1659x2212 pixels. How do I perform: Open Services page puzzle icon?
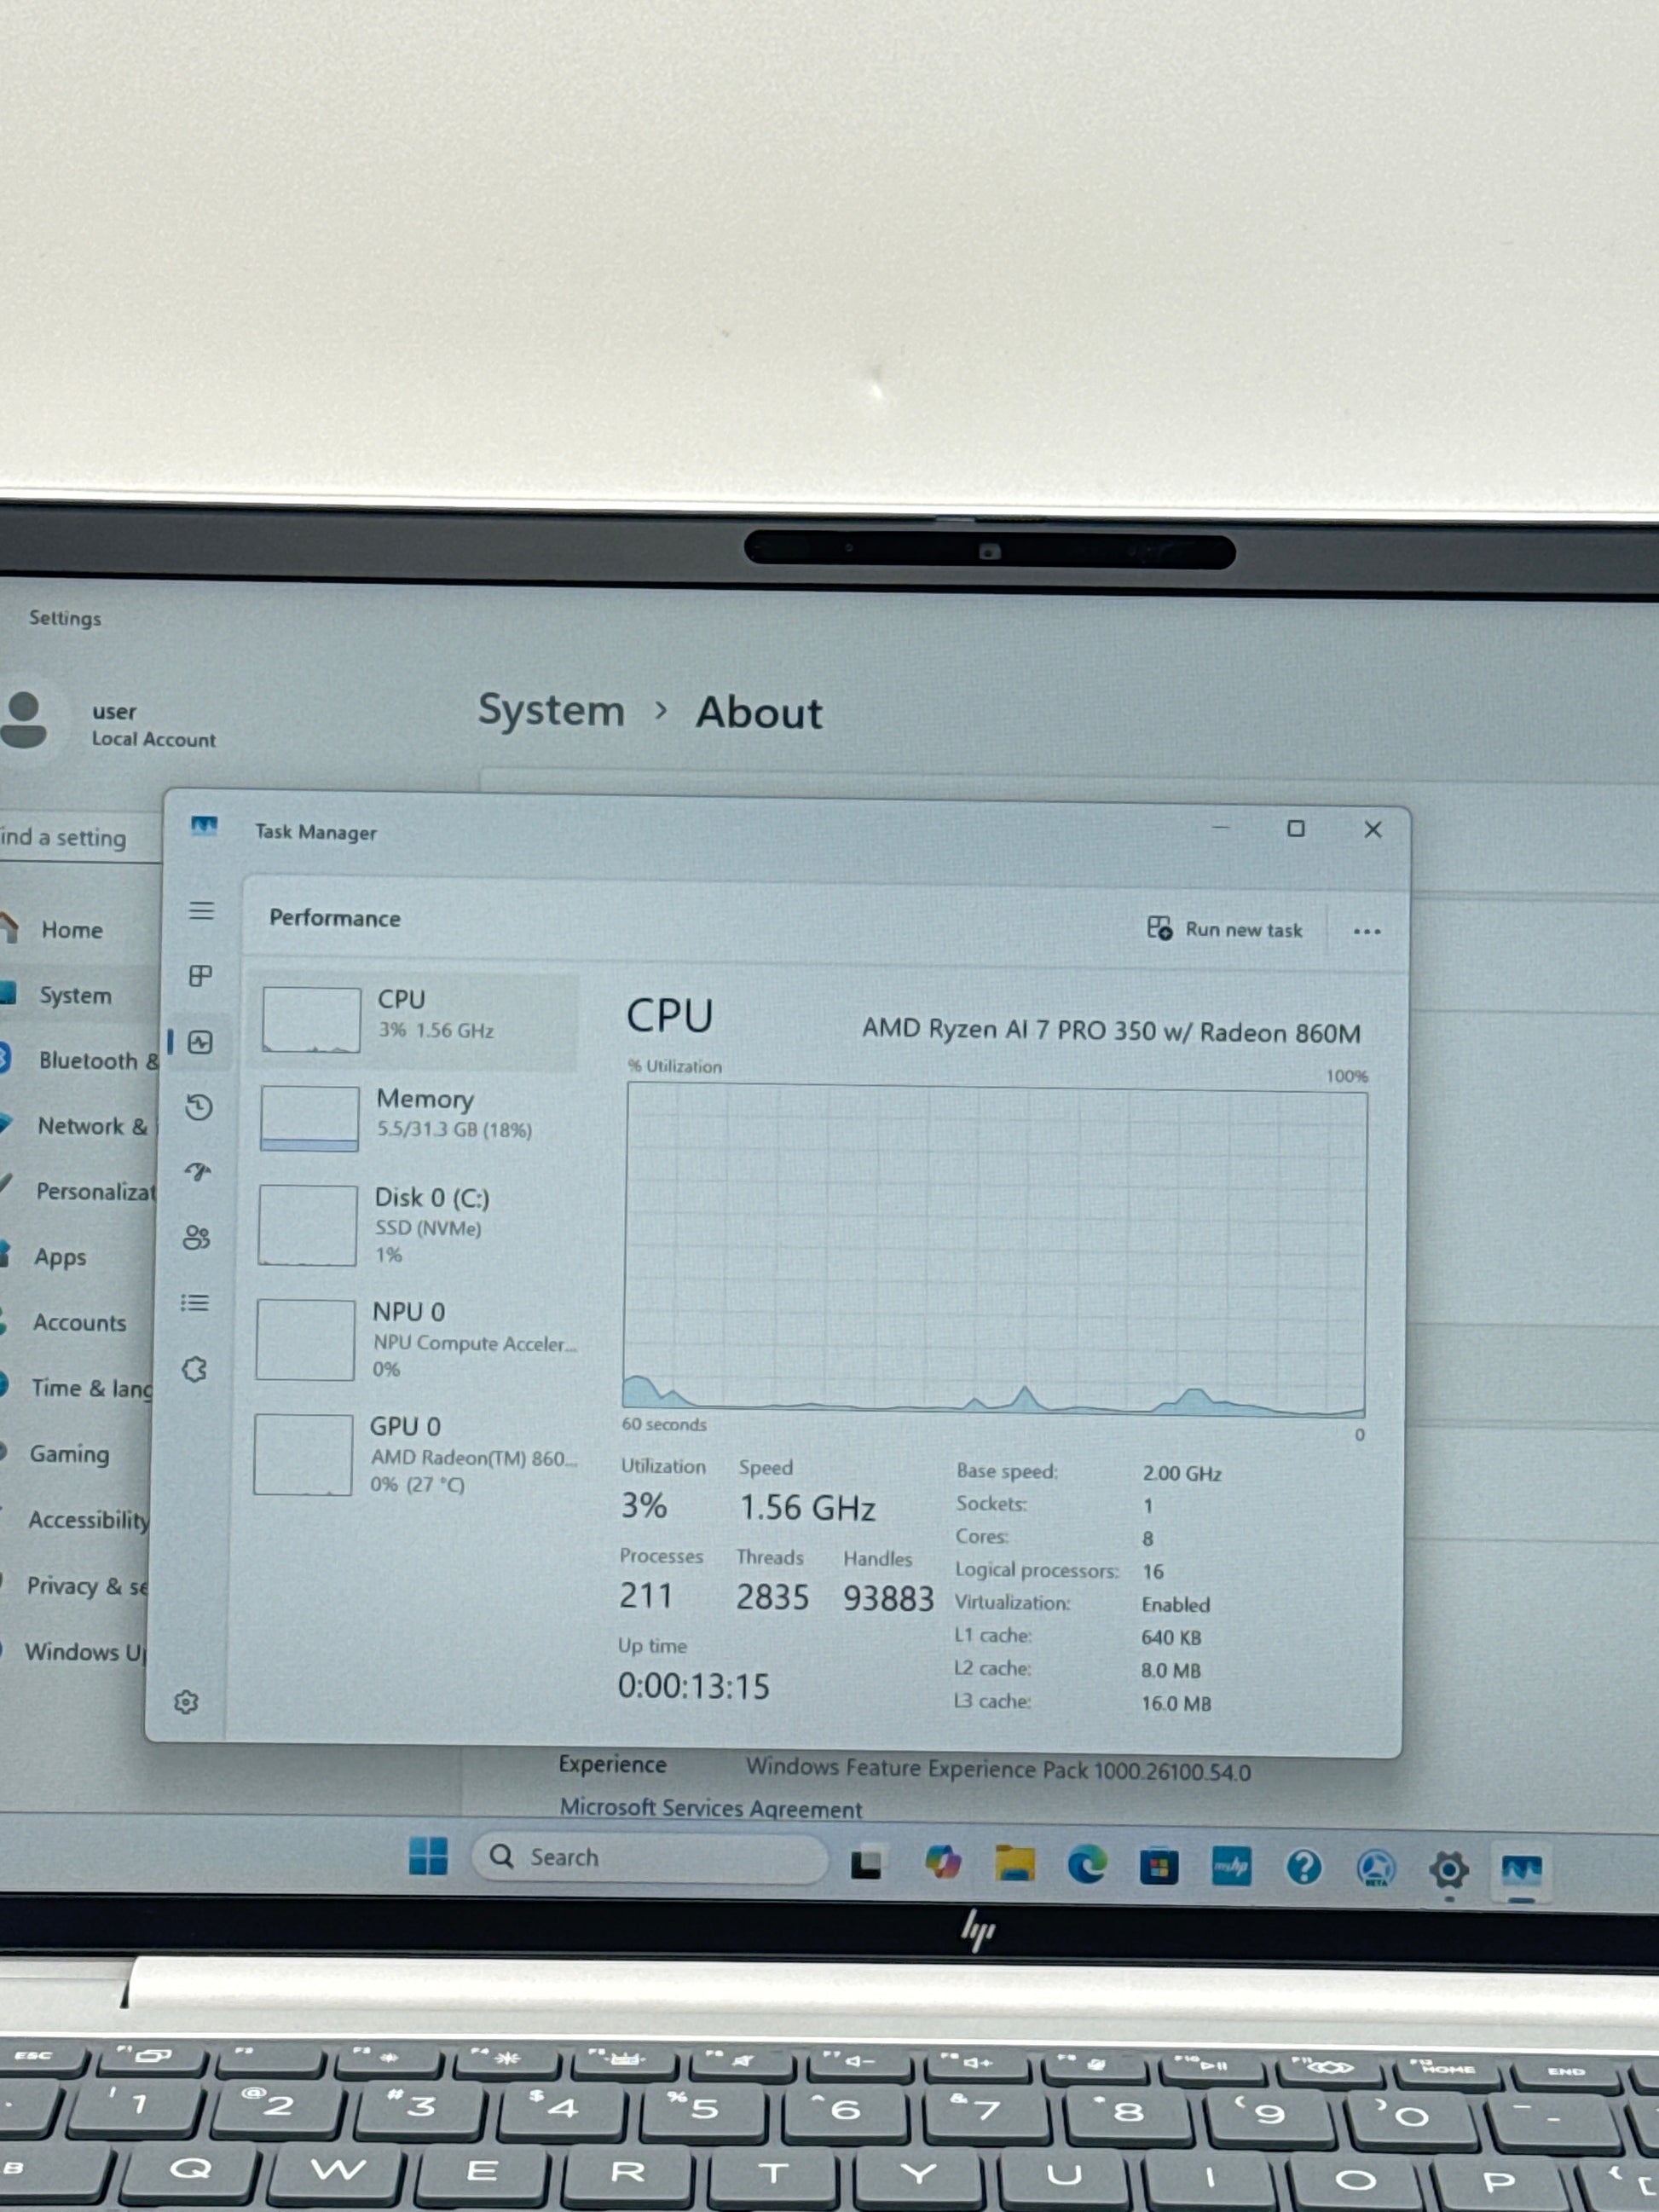click(x=195, y=1369)
